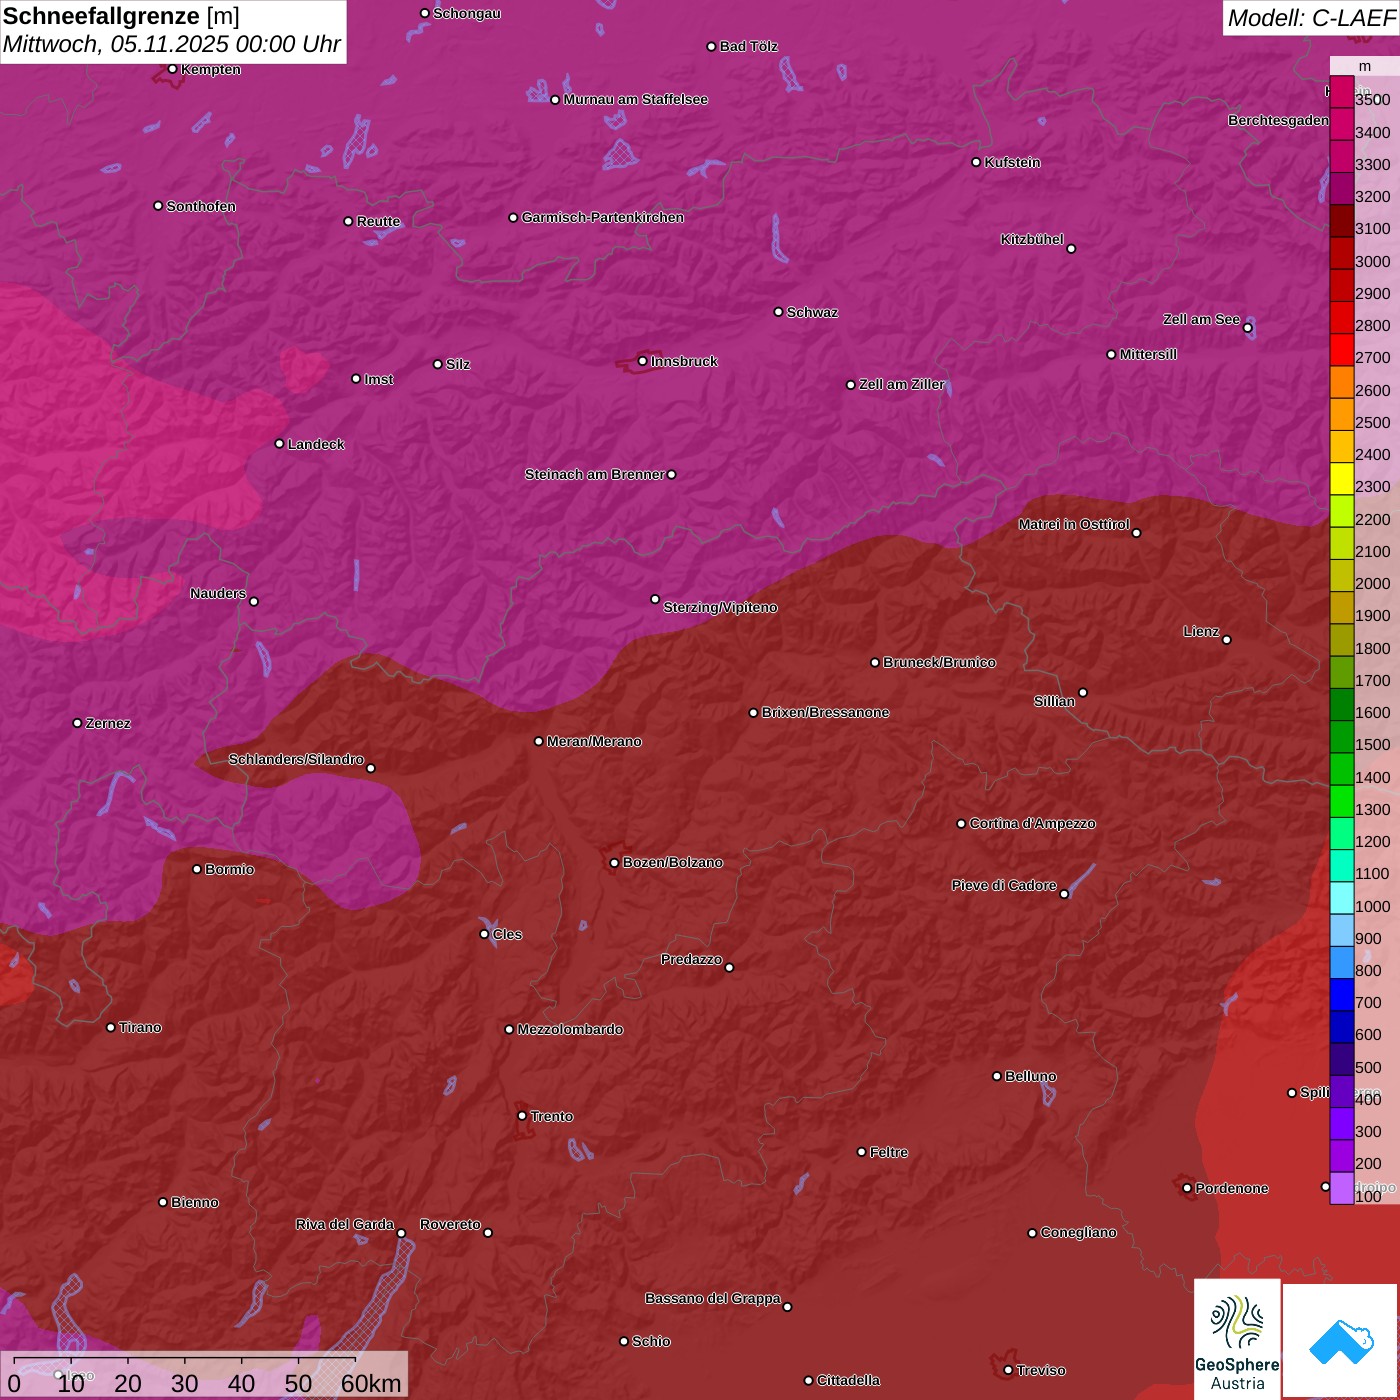1400x1400 pixels.
Task: Select the Trento city marker dot
Action: [x=522, y=1116]
